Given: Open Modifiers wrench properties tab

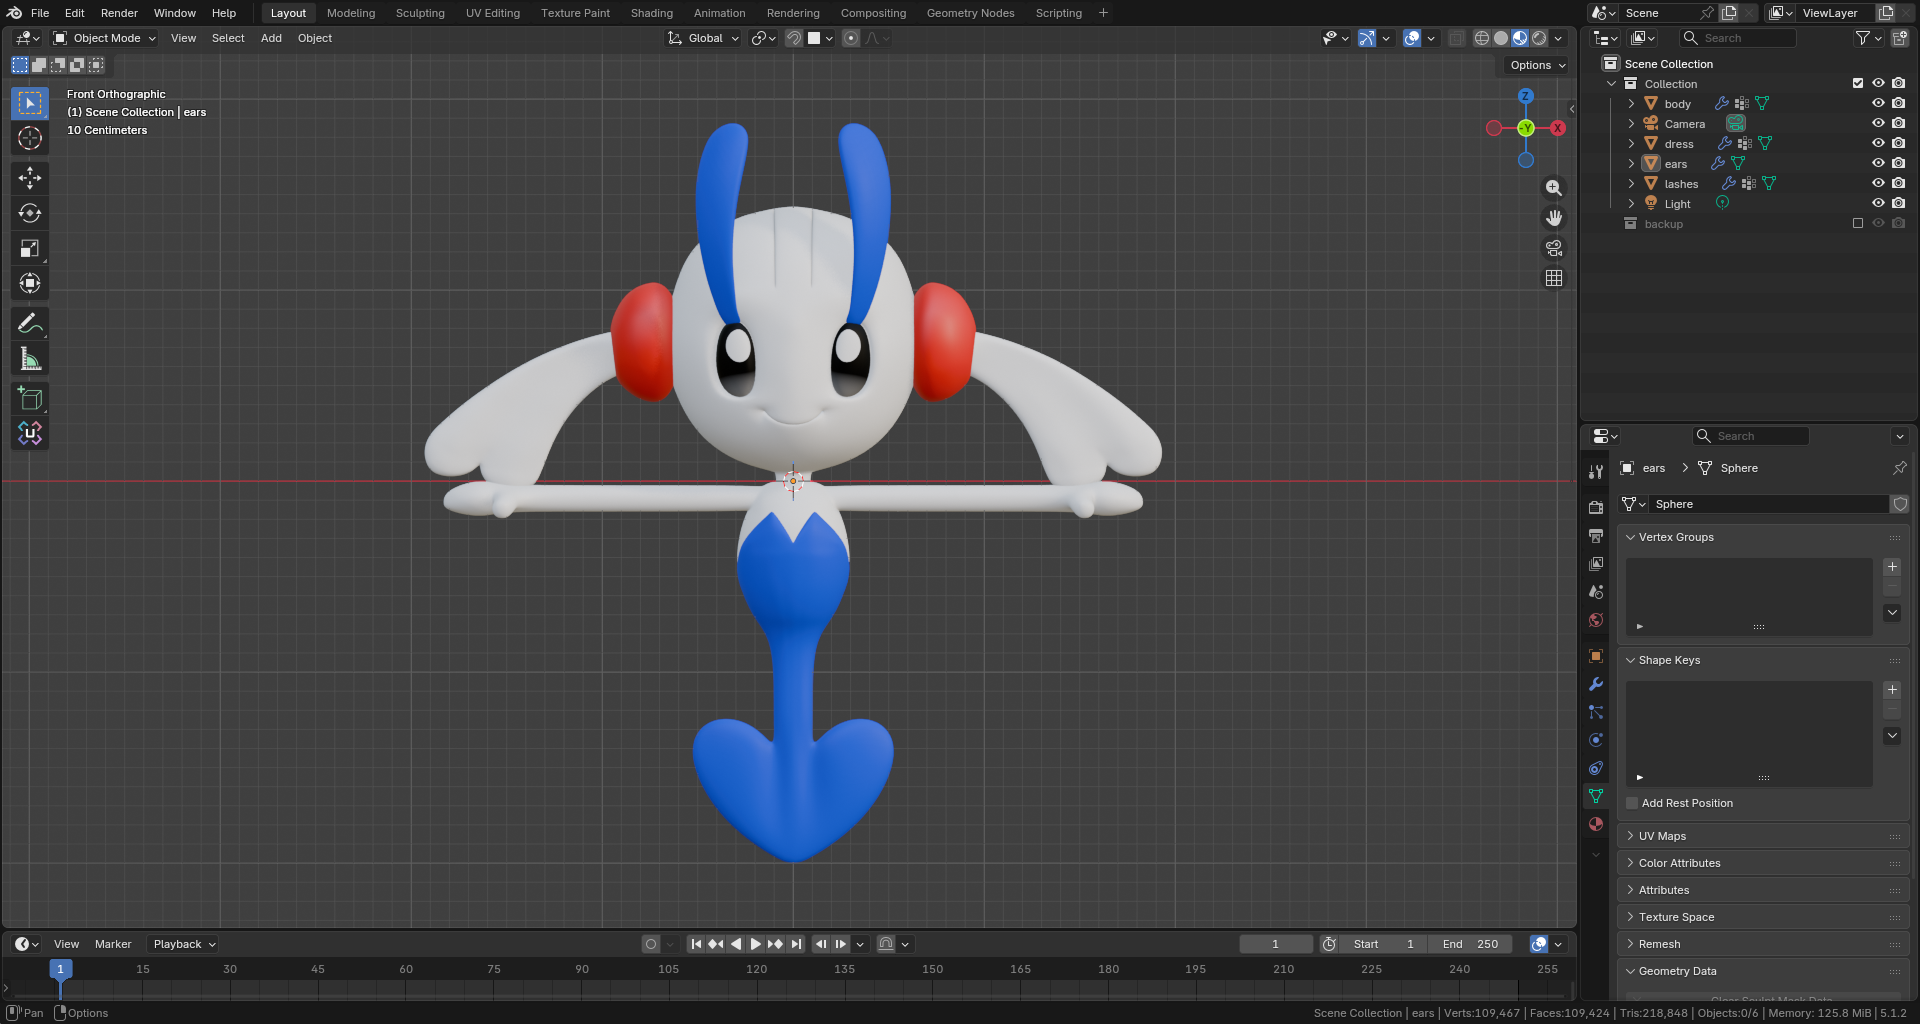Looking at the screenshot, I should tap(1596, 684).
